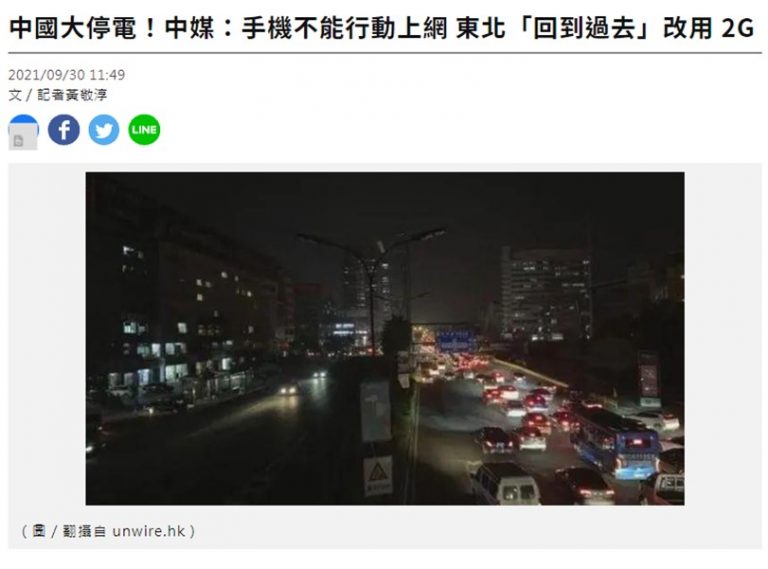Click the street lamp in the photo
The height and width of the screenshot is (569, 768).
[x=371, y=289]
